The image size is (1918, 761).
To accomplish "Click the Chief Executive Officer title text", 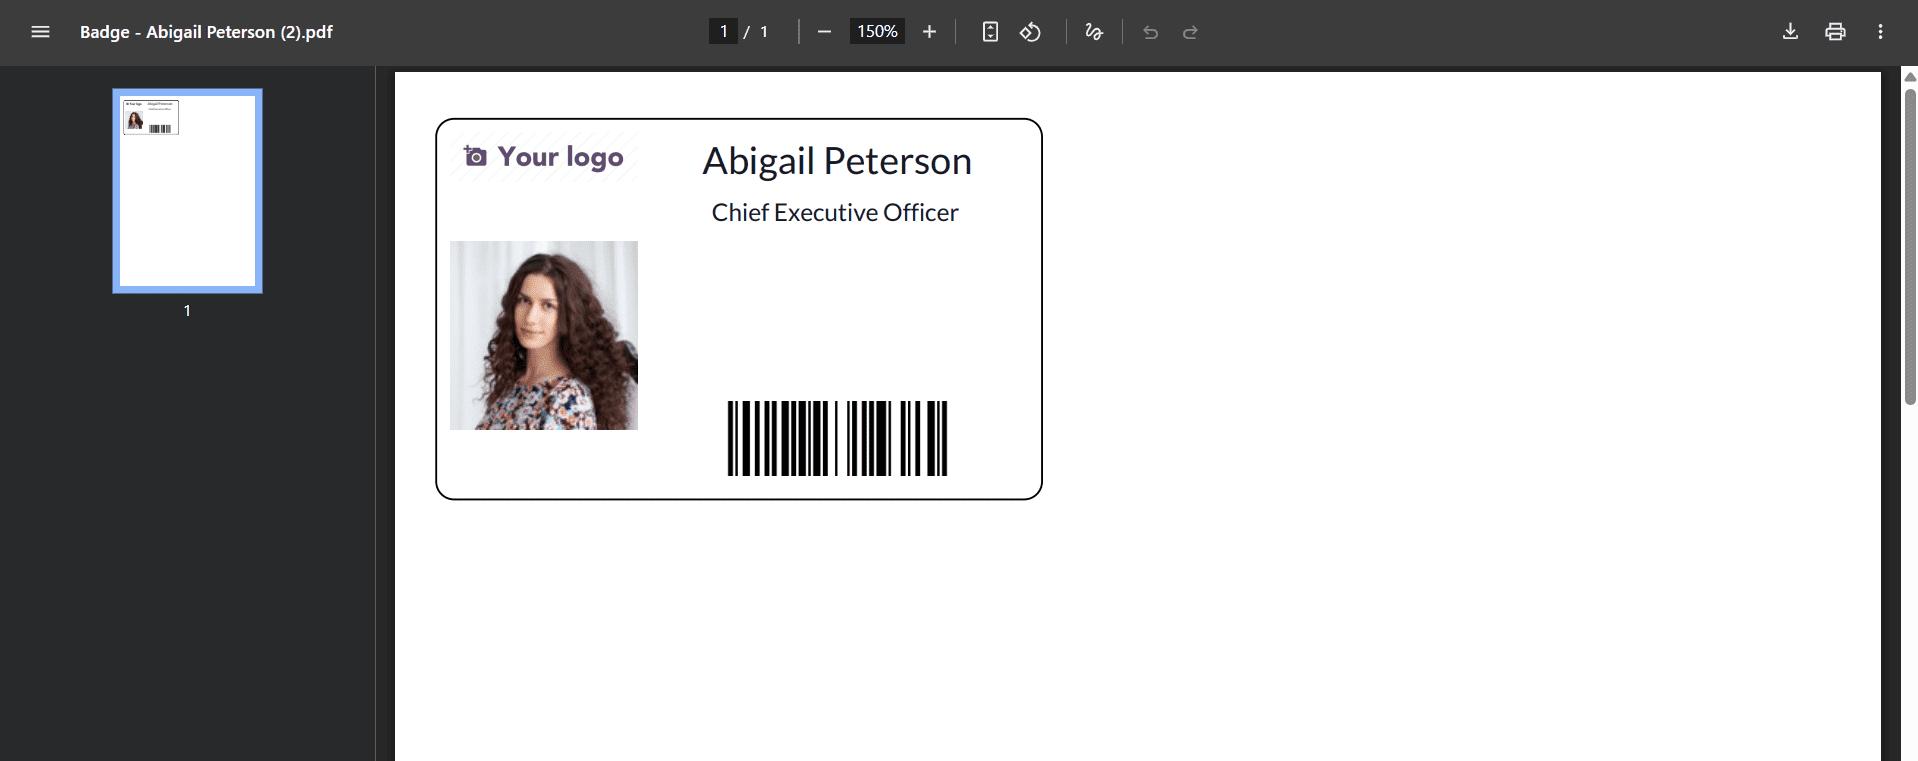I will 835,212.
